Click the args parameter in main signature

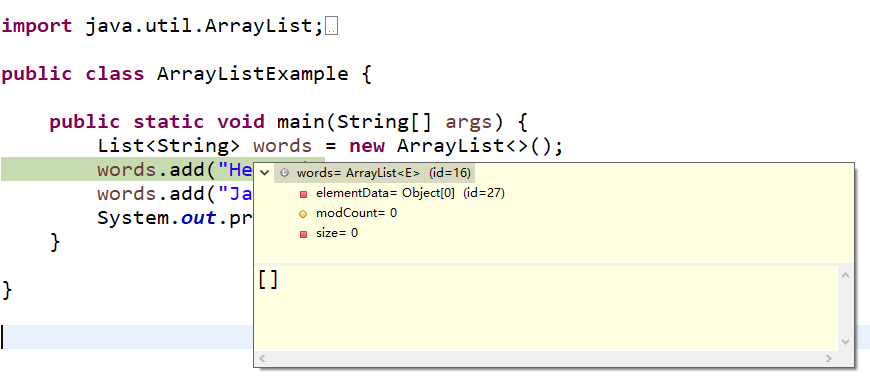[469, 122]
